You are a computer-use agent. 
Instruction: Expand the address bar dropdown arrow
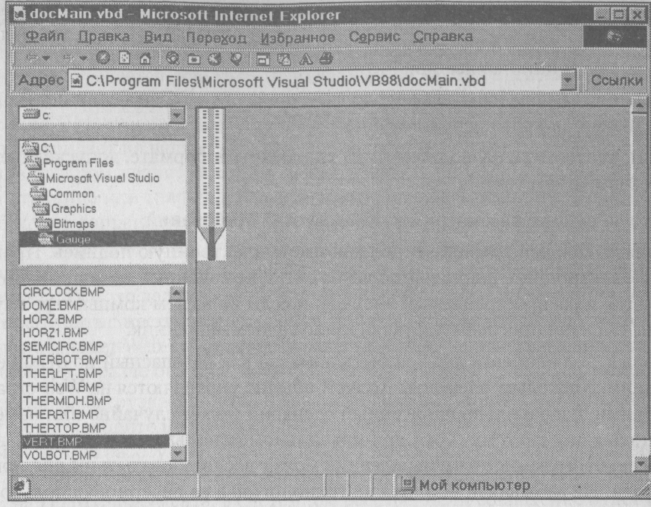click(x=568, y=80)
